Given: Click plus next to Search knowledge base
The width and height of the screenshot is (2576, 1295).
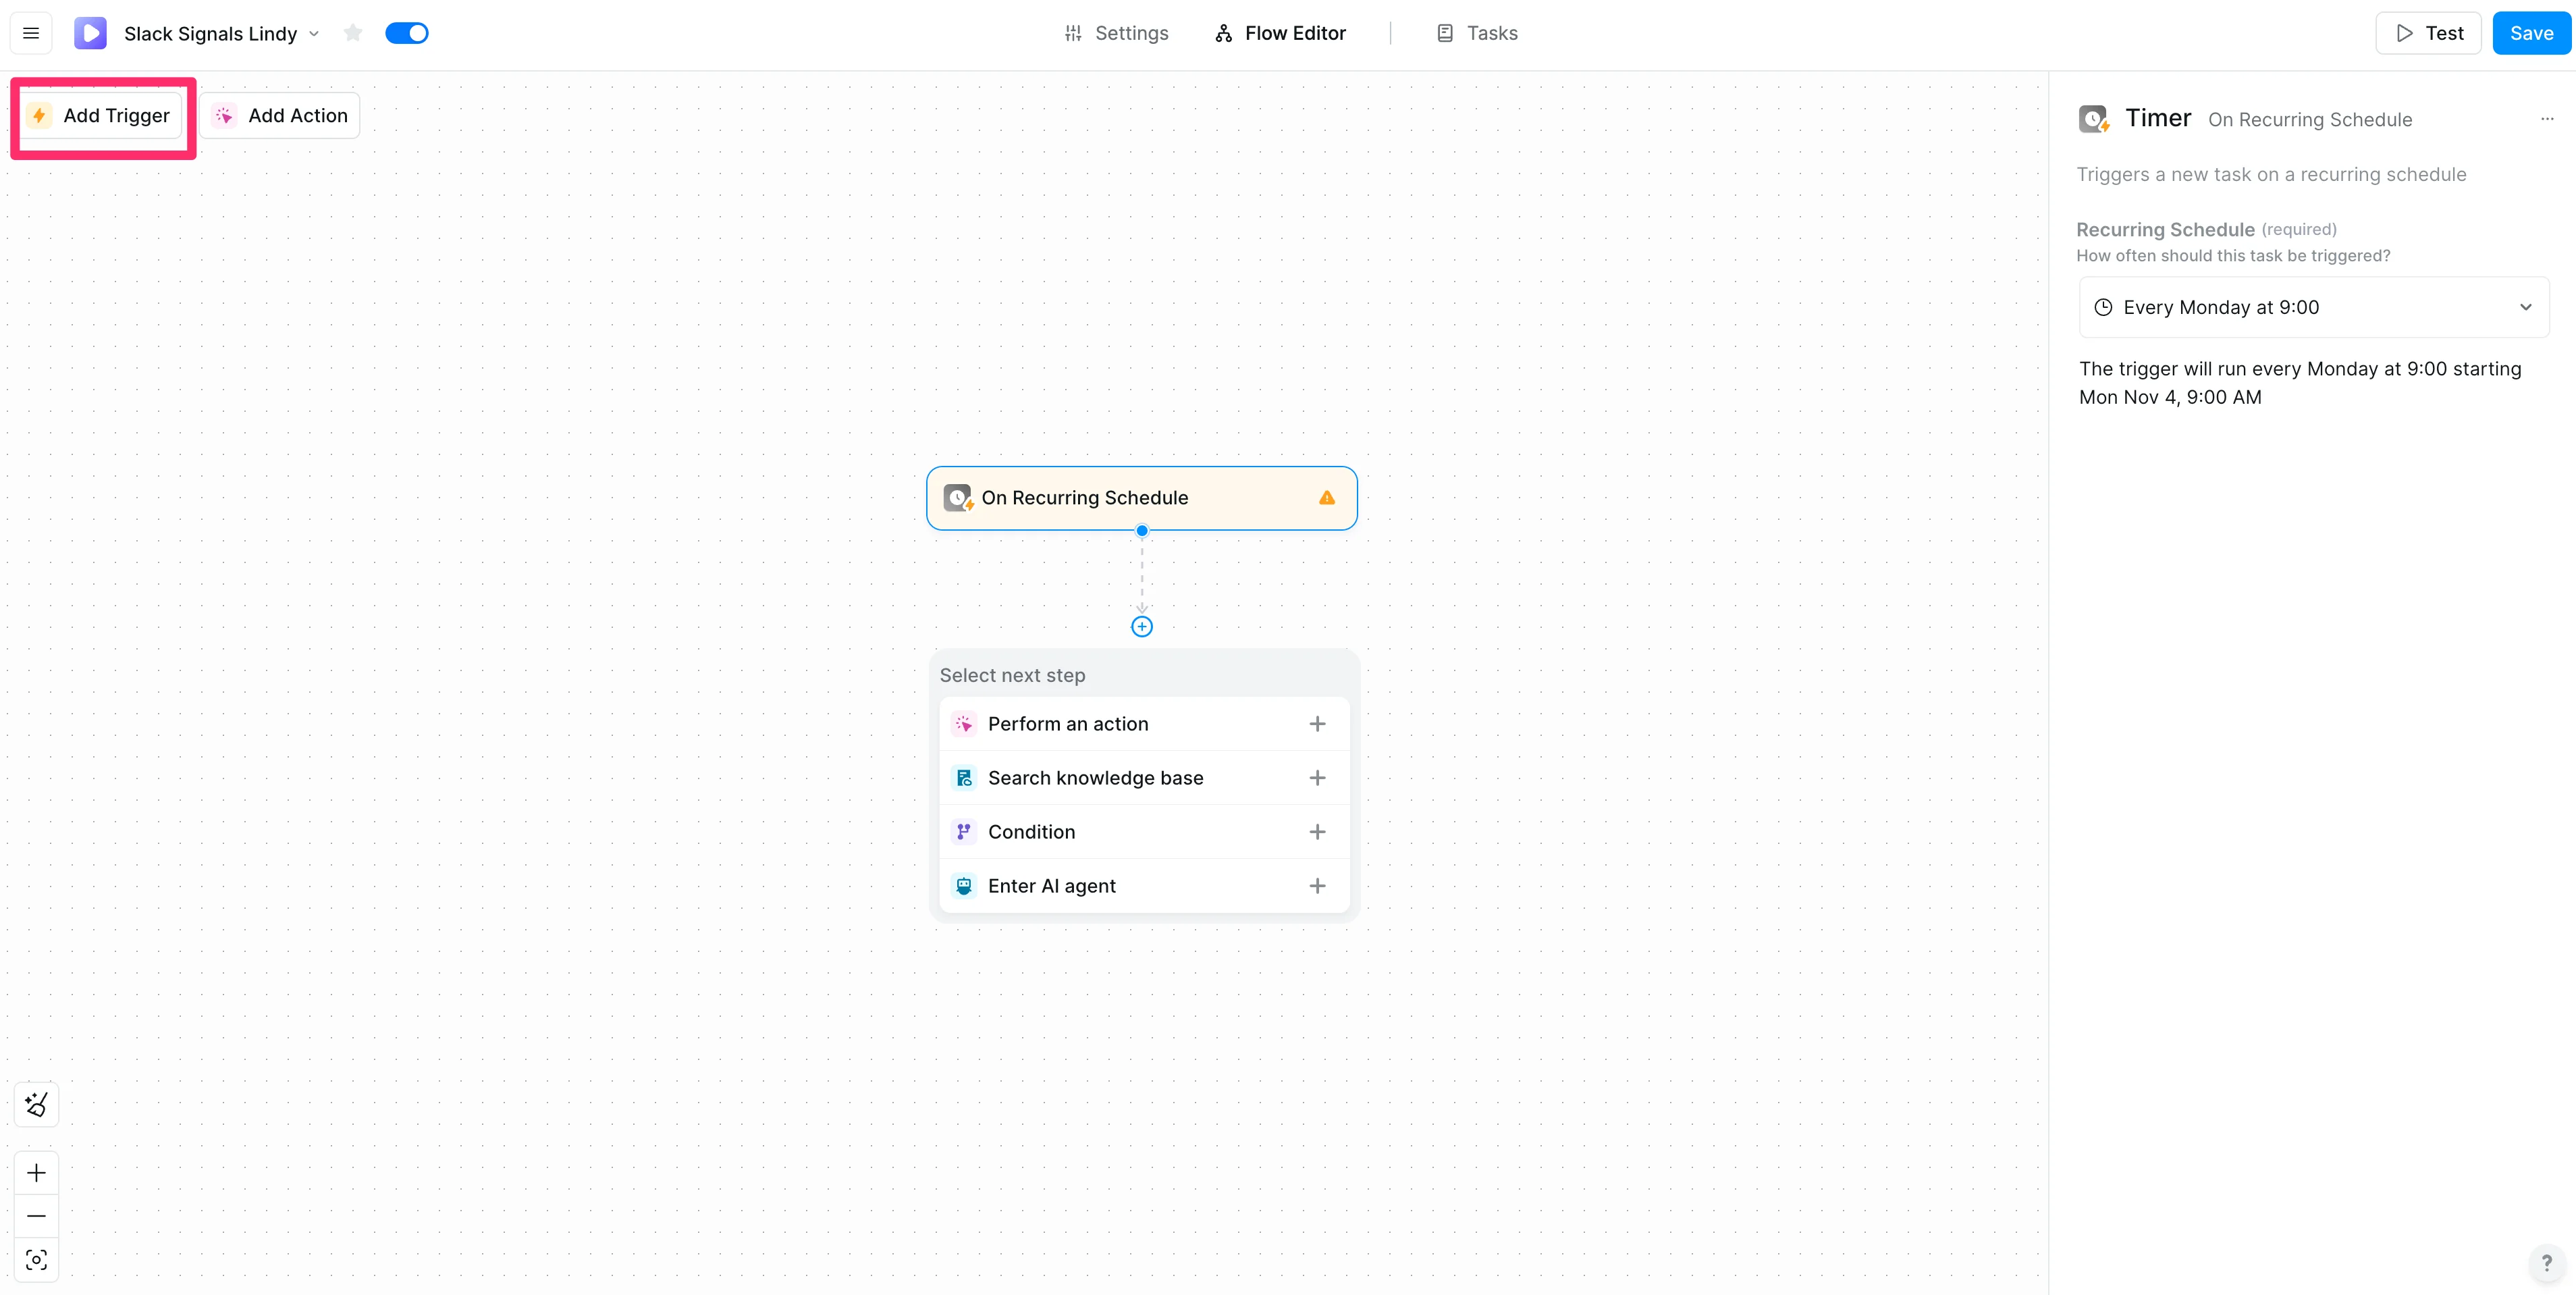Looking at the screenshot, I should pyautogui.click(x=1317, y=778).
